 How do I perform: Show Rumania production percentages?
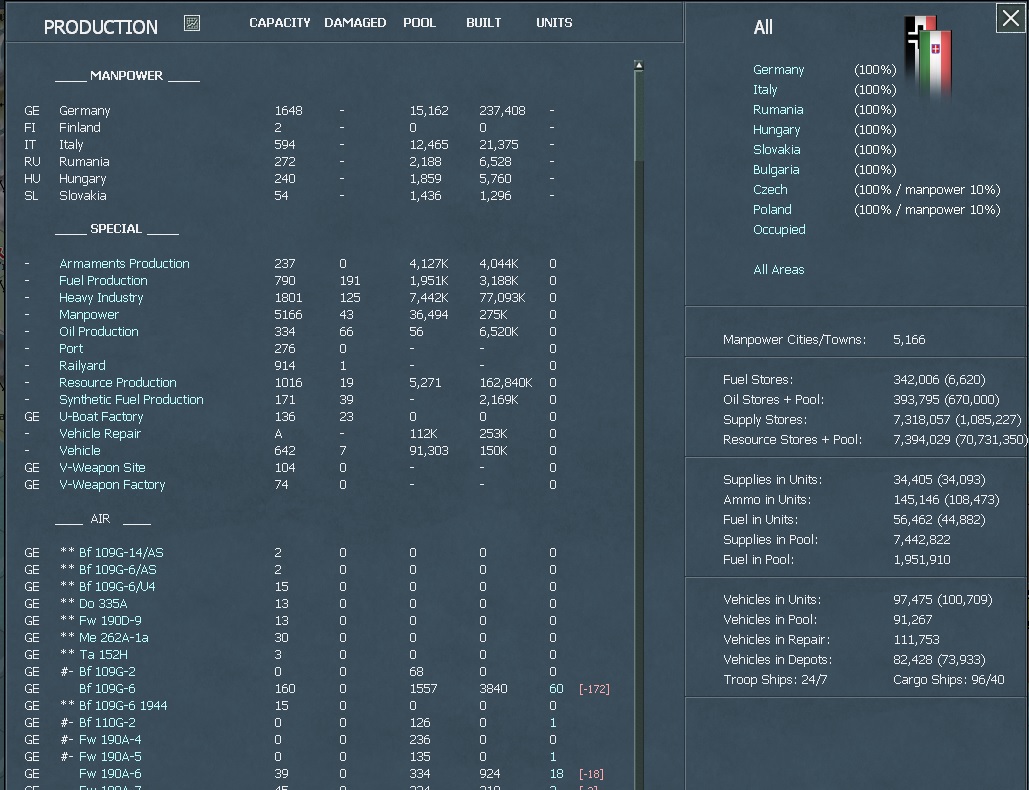coord(779,109)
